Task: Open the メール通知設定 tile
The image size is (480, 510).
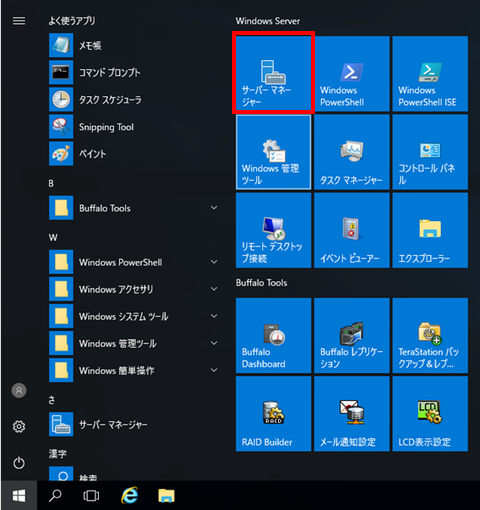Action: click(x=352, y=414)
